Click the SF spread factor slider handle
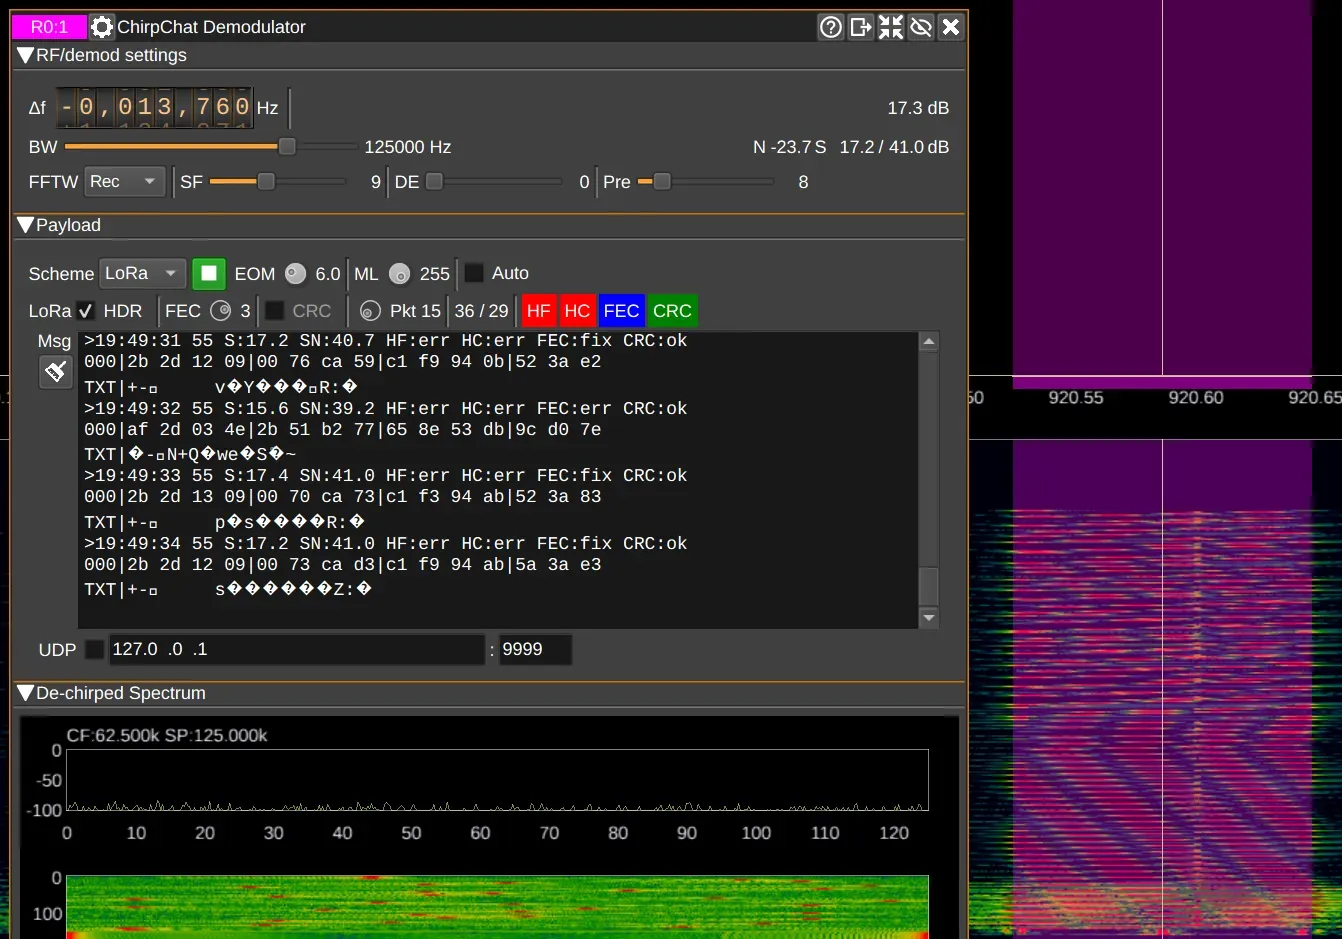This screenshot has height=939, width=1342. 266,181
